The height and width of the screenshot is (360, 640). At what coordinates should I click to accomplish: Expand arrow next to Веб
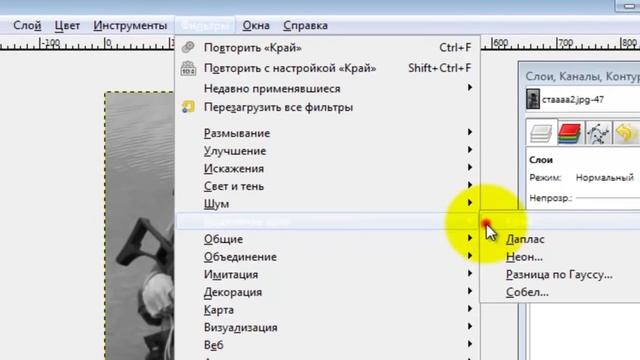pos(470,344)
